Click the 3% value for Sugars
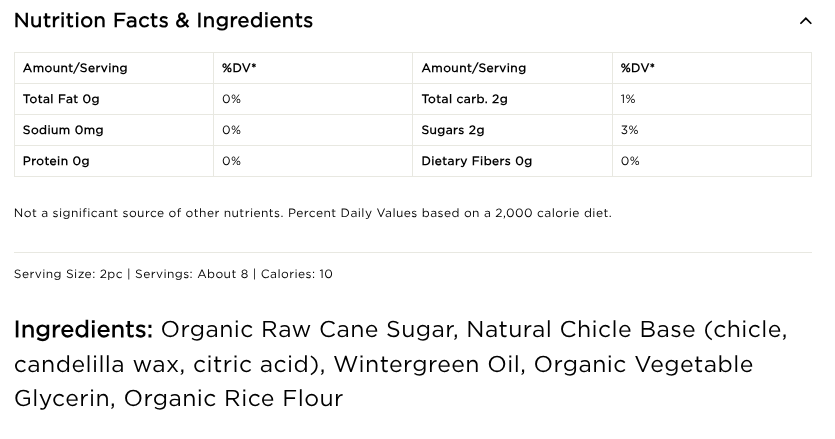835x439 pixels. pos(629,130)
